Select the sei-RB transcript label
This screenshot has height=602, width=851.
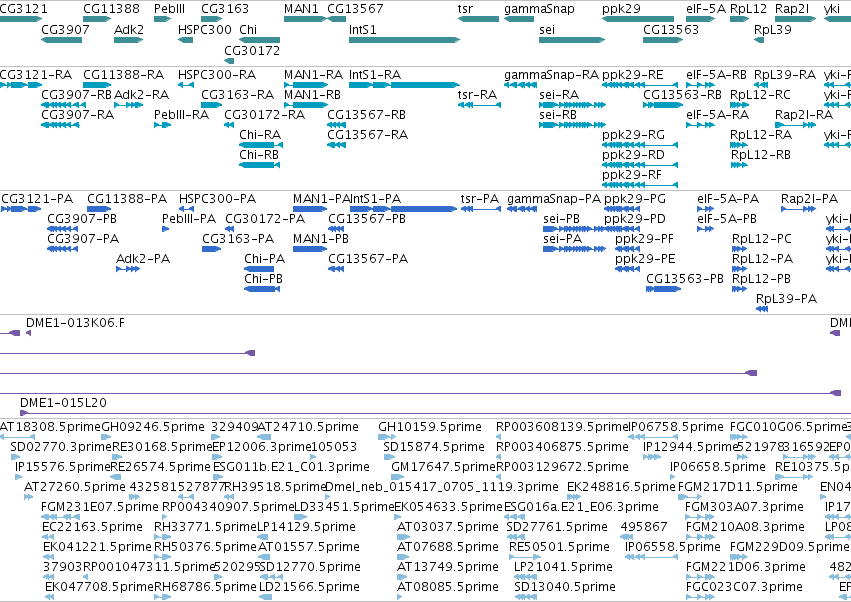(x=558, y=115)
